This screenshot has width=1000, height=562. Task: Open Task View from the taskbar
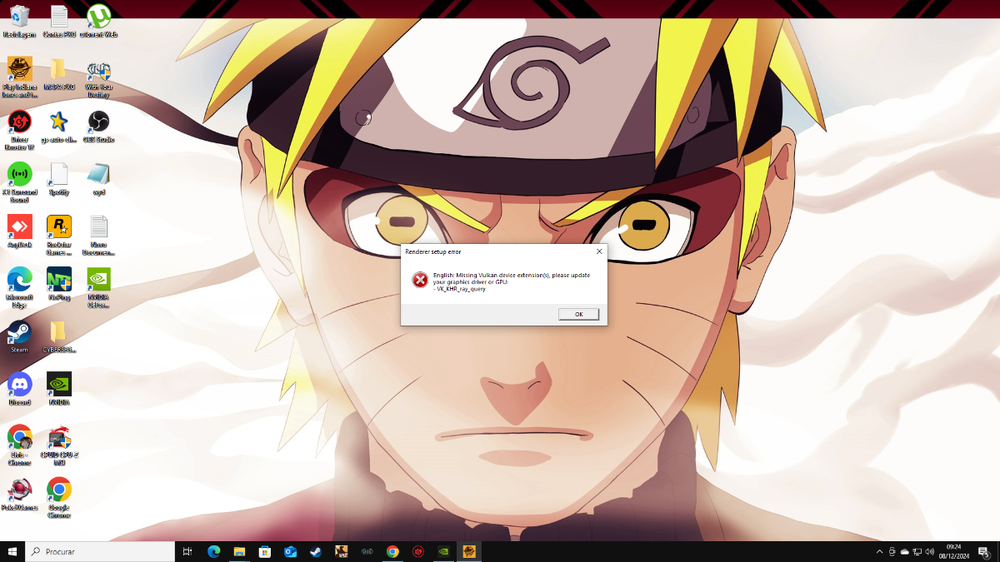coord(188,552)
